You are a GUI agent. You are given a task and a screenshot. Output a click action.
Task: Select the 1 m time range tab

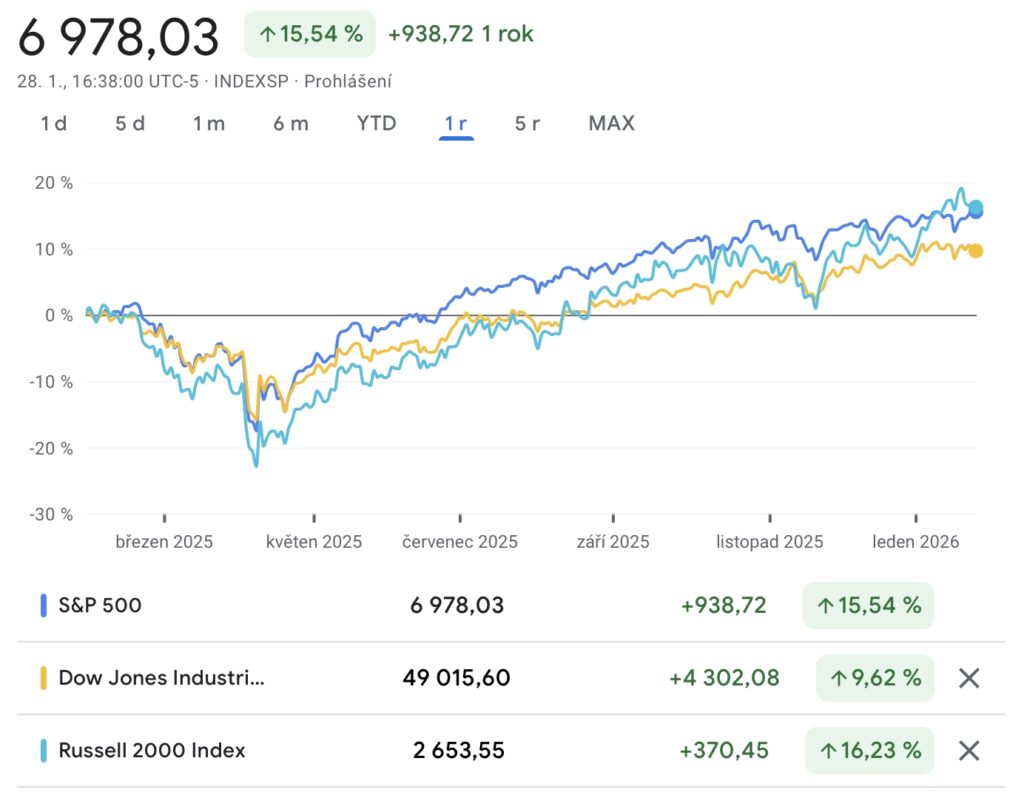209,124
